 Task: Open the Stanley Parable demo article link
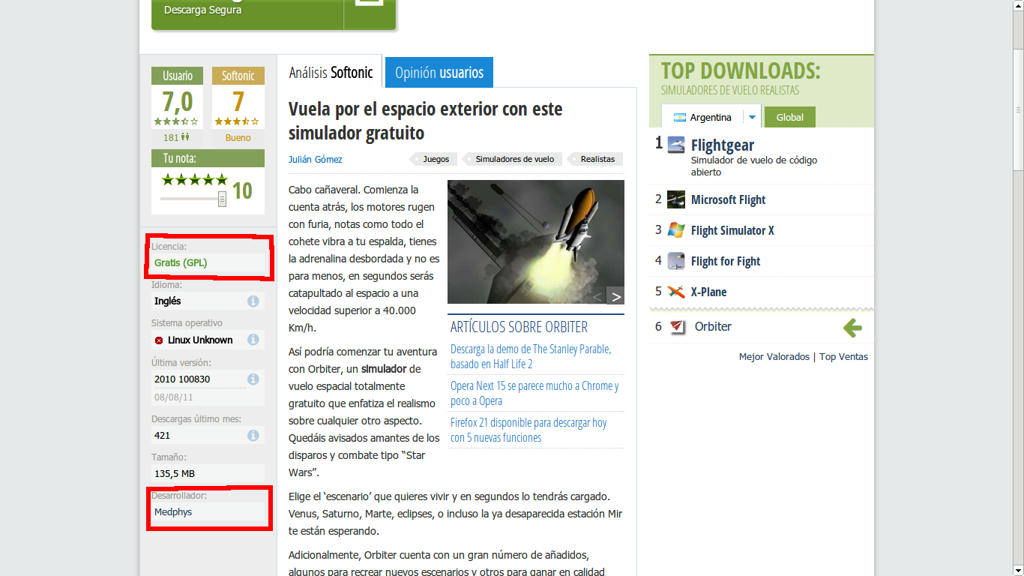[x=530, y=357]
